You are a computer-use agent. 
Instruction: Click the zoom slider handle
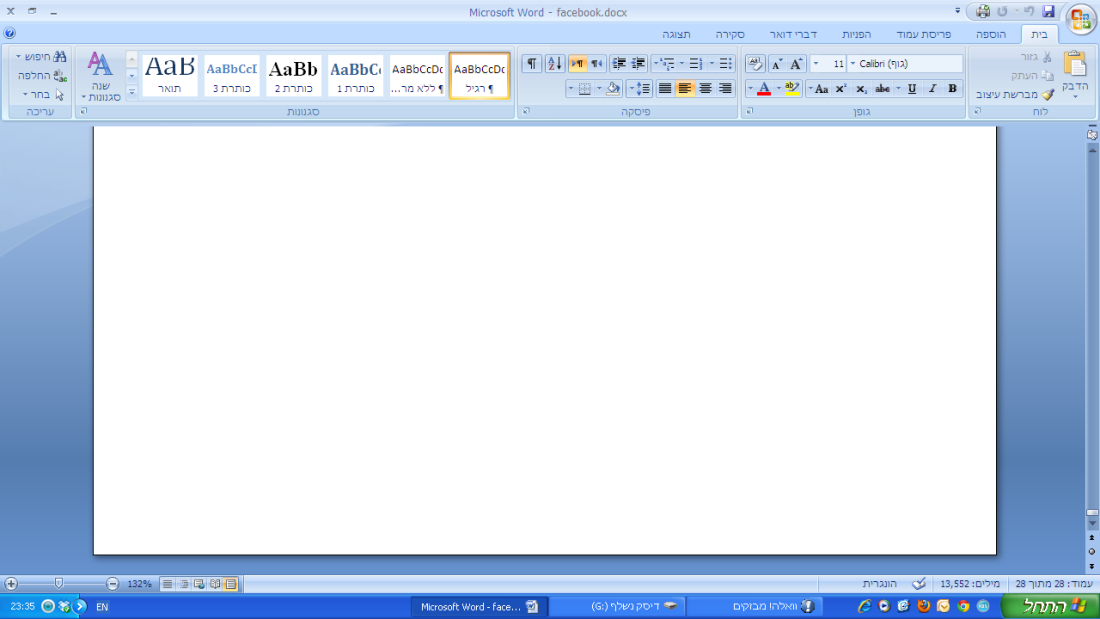pos(59,584)
